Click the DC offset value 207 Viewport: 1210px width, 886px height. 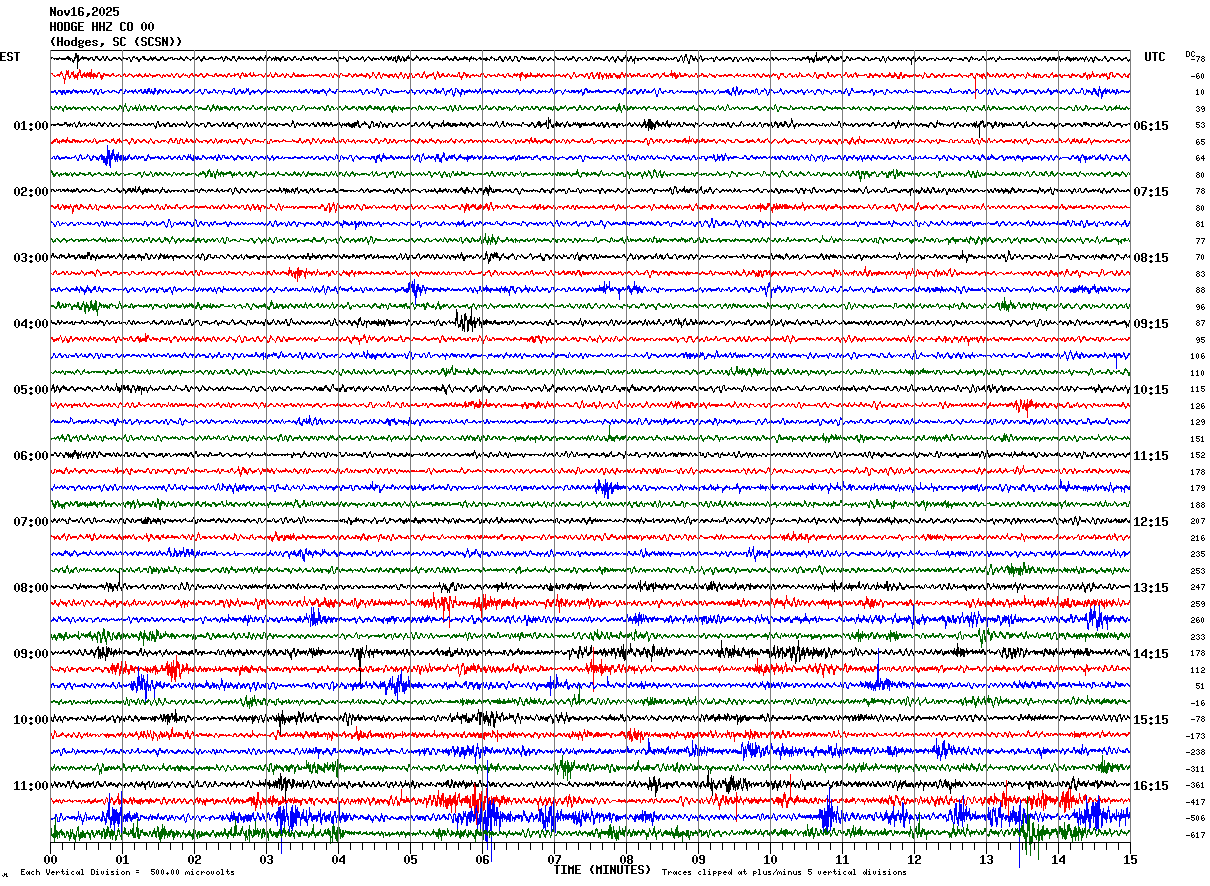click(1198, 521)
